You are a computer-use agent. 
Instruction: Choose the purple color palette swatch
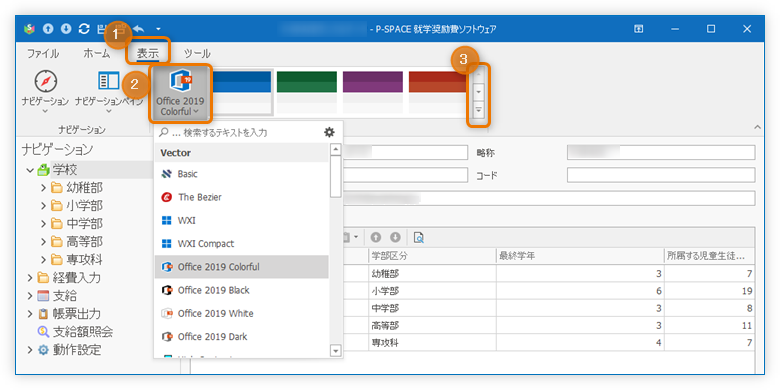(x=373, y=92)
